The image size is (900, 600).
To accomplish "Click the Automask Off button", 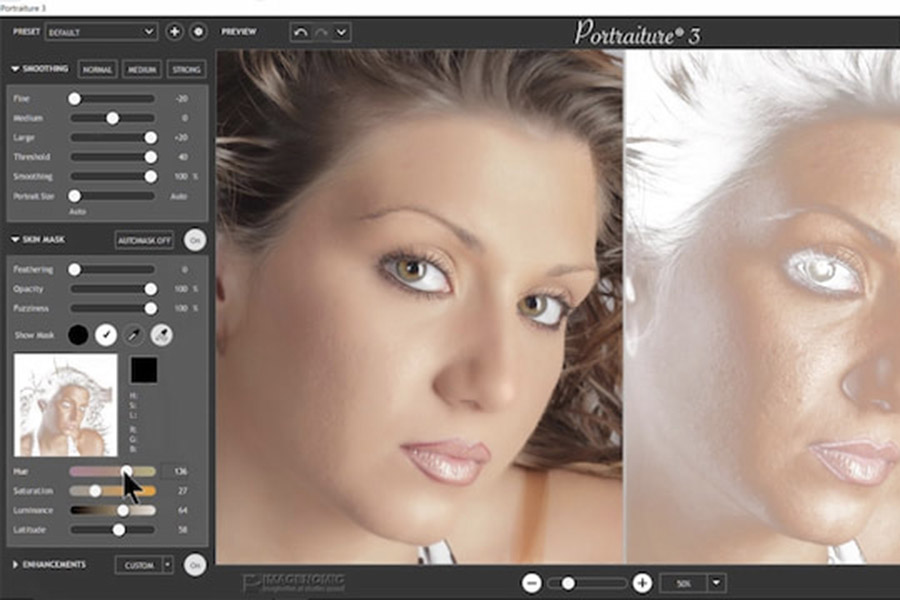I will pos(144,240).
